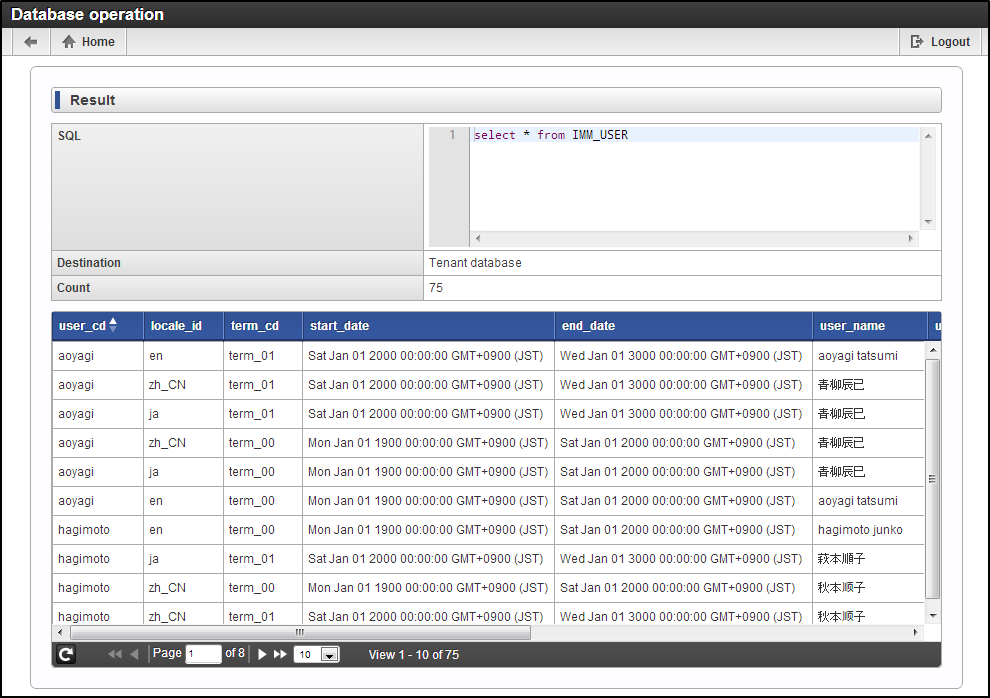Viewport: 990px width, 698px height.
Task: Go to next results page
Action: pyautogui.click(x=262, y=654)
